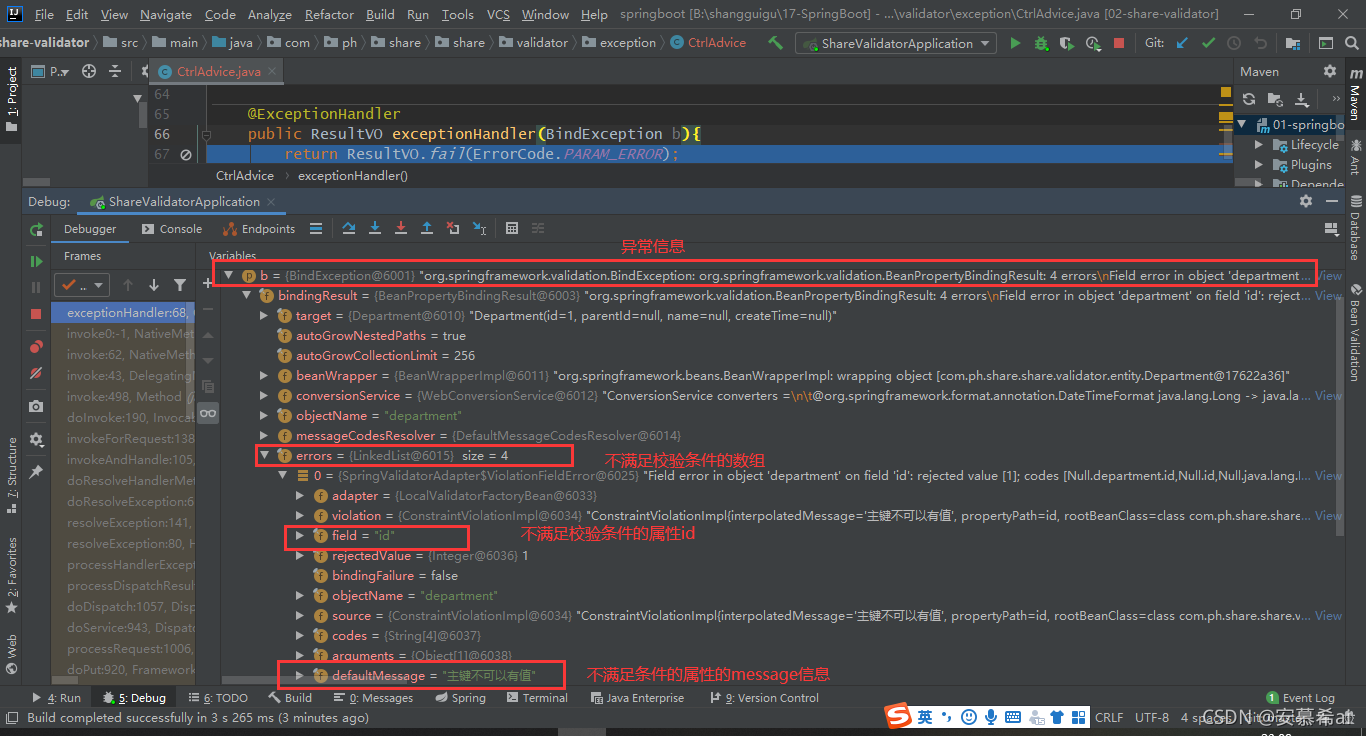This screenshot has height=736, width=1366.
Task: Toggle tool window bars icon in status bar
Action: click(12, 717)
